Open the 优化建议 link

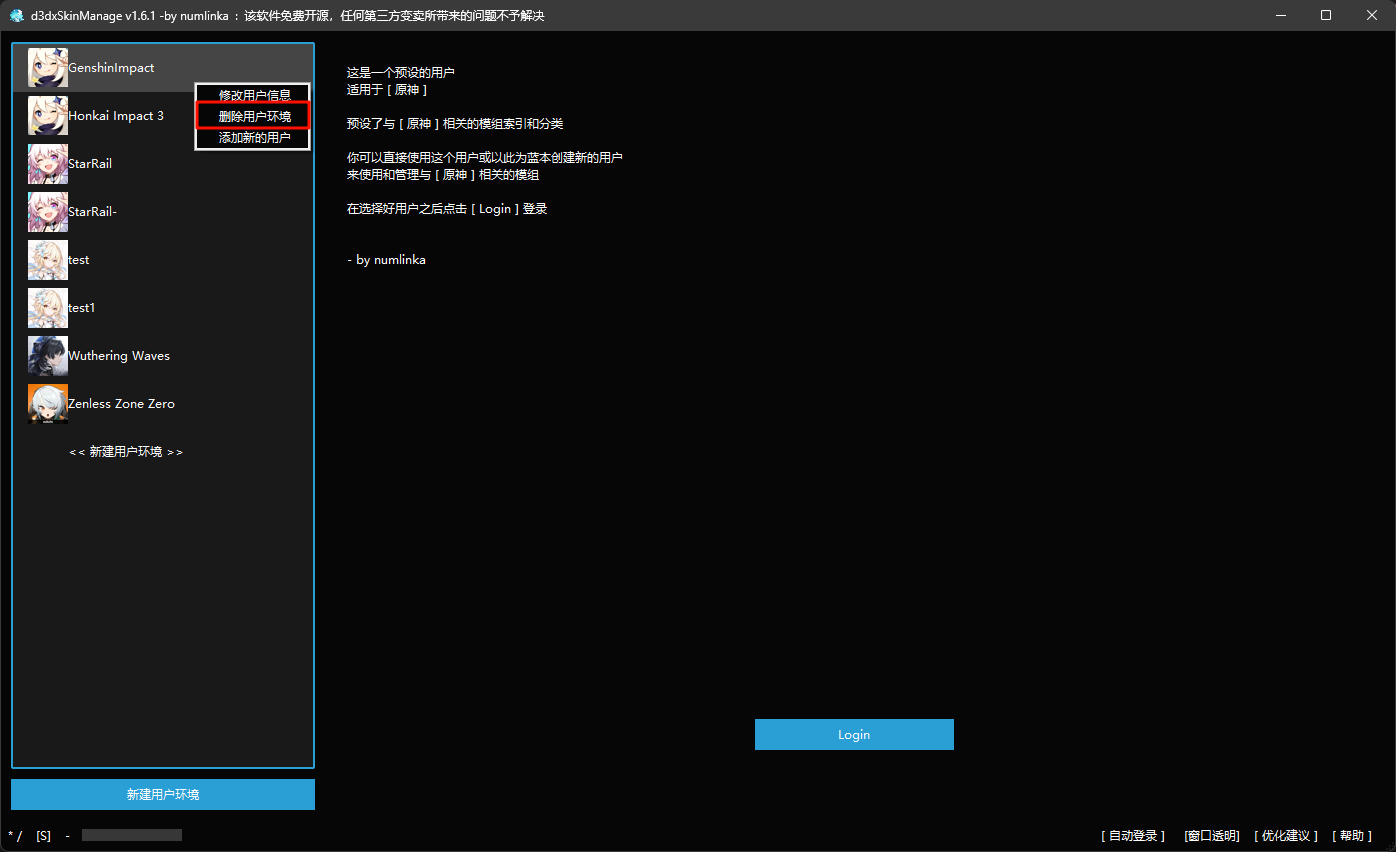point(1286,836)
